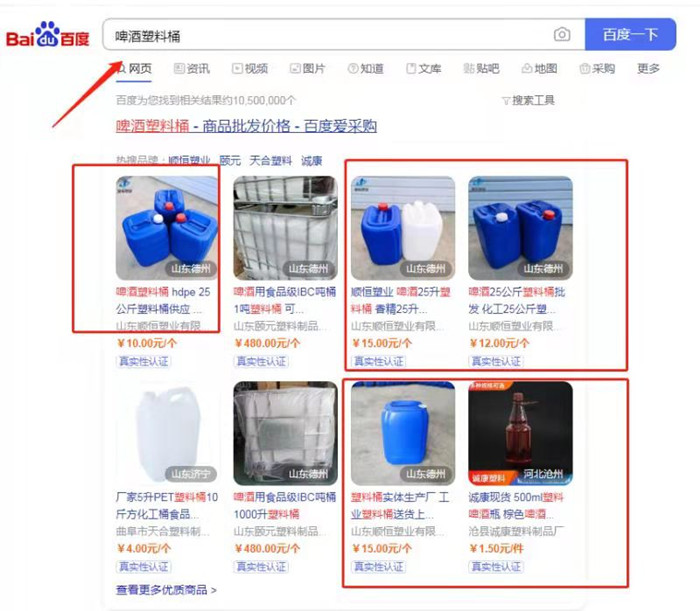The width and height of the screenshot is (700, 611).
Task: Expand the 更多 more menu
Action: click(648, 68)
